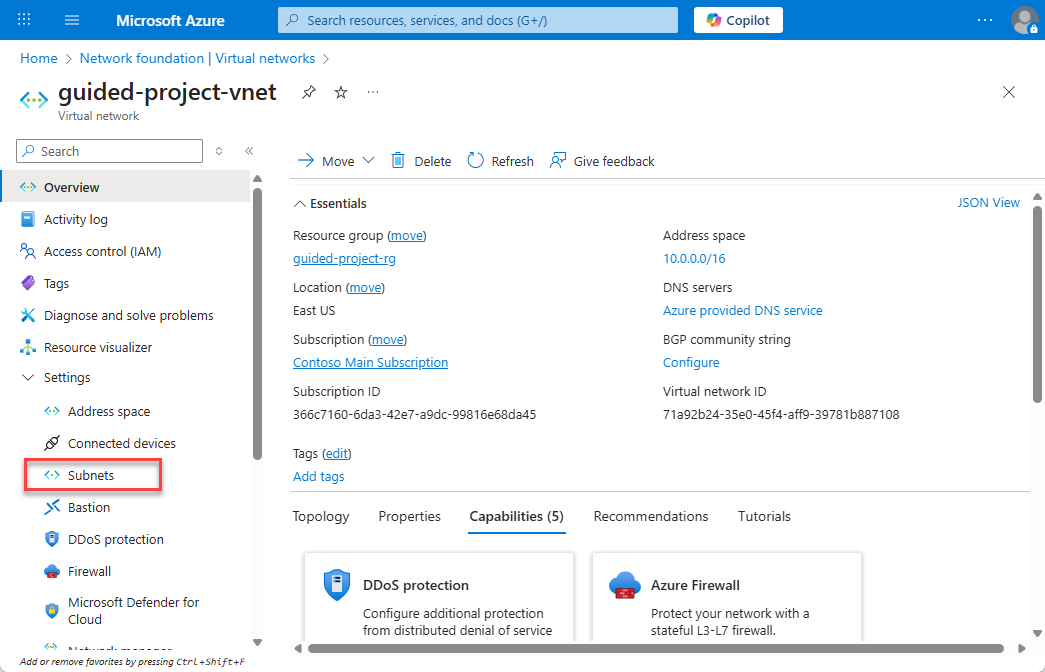The width and height of the screenshot is (1045, 672).
Task: Open Contoso Main Subscription link
Action: pos(371,363)
